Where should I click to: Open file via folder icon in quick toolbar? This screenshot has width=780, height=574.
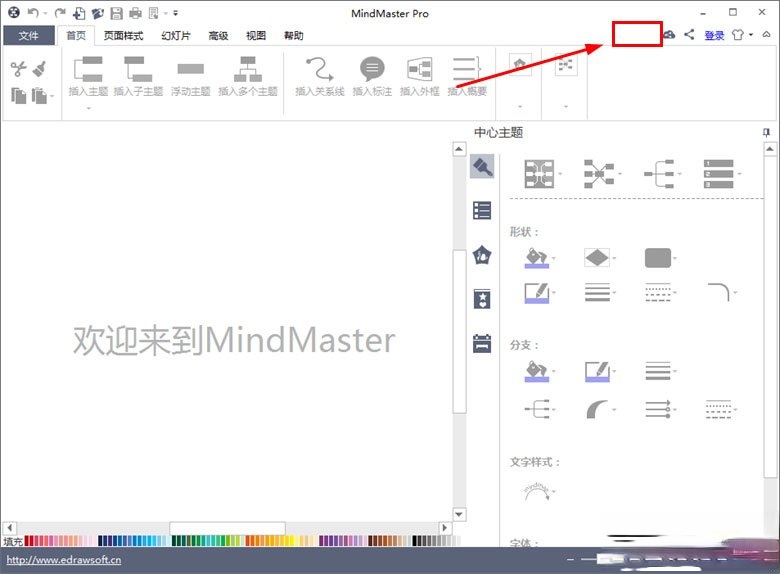pos(98,13)
